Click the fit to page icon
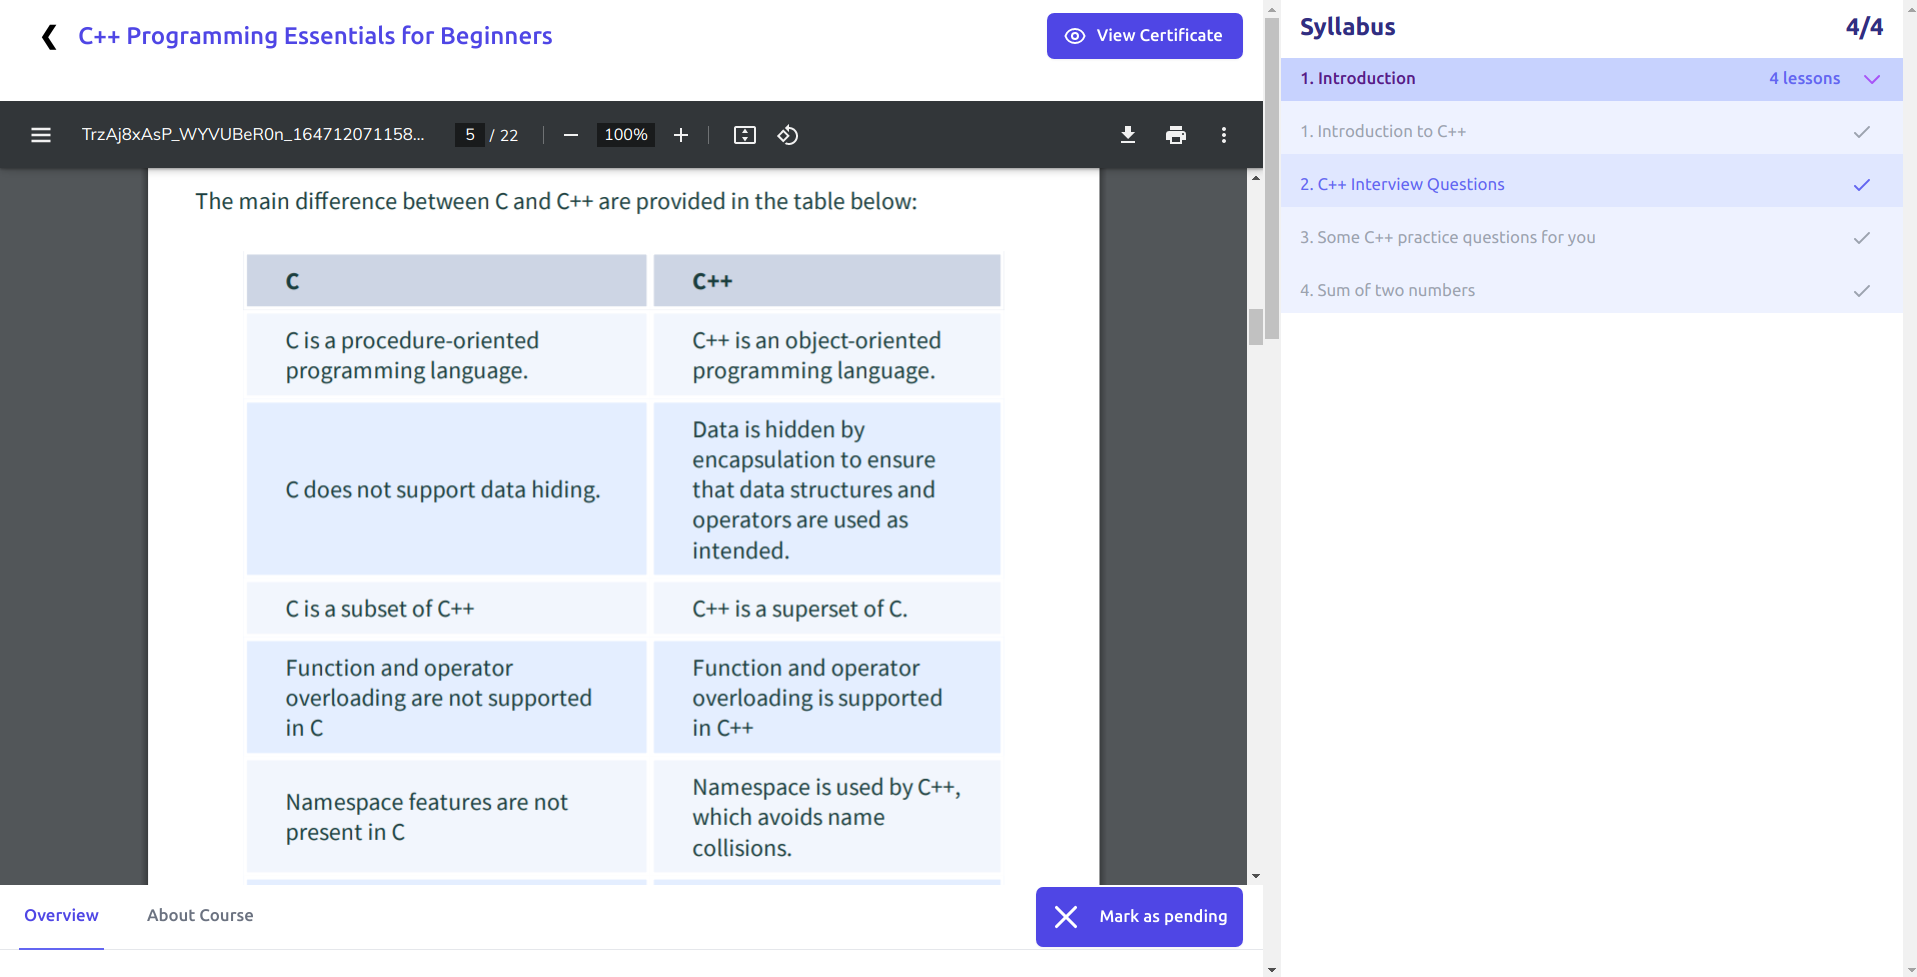1917x977 pixels. pos(745,135)
